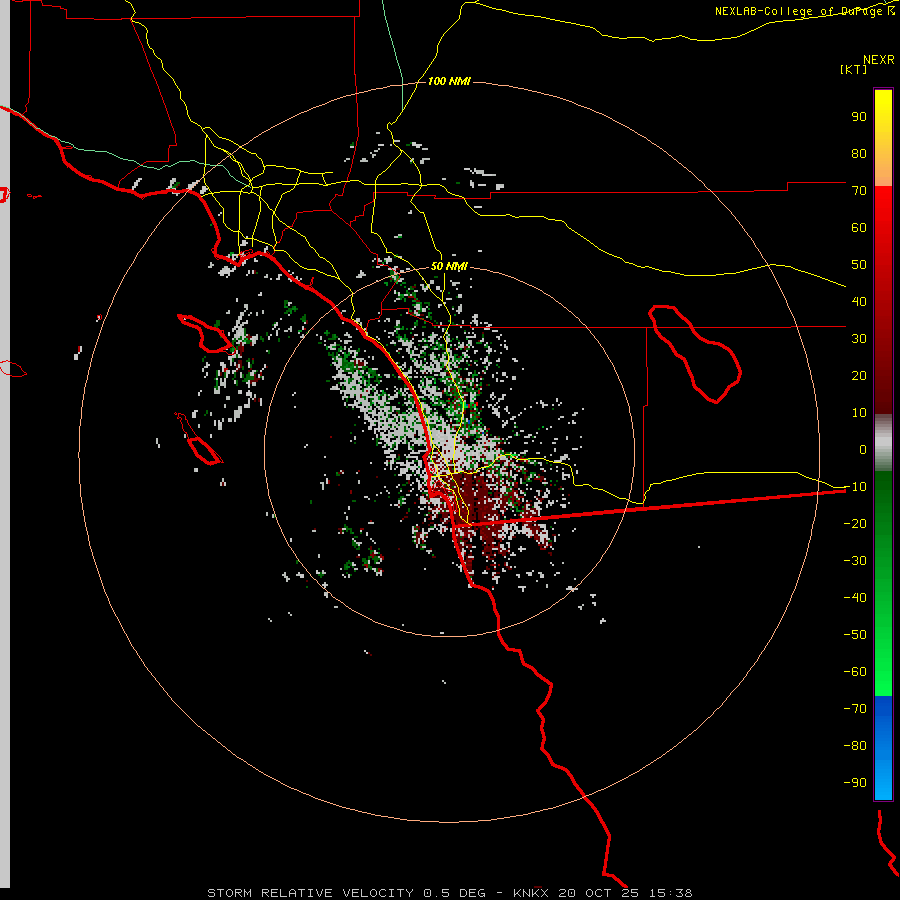Click the [KT] units label
The height and width of the screenshot is (900, 900).
point(854,69)
